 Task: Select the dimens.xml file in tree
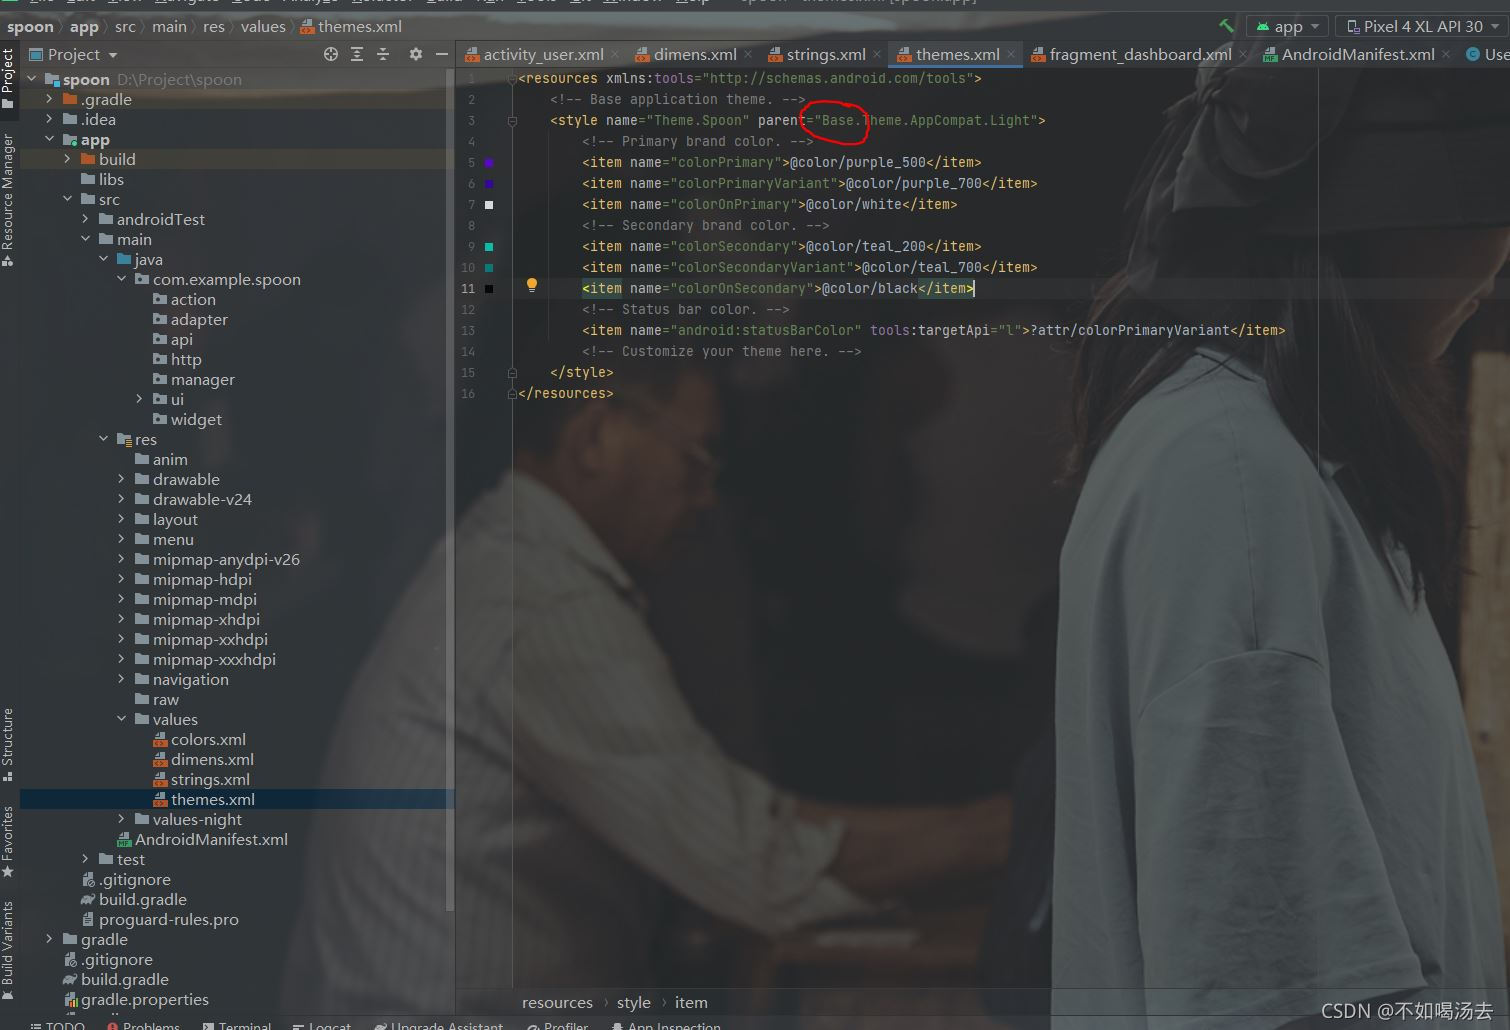click(203, 759)
